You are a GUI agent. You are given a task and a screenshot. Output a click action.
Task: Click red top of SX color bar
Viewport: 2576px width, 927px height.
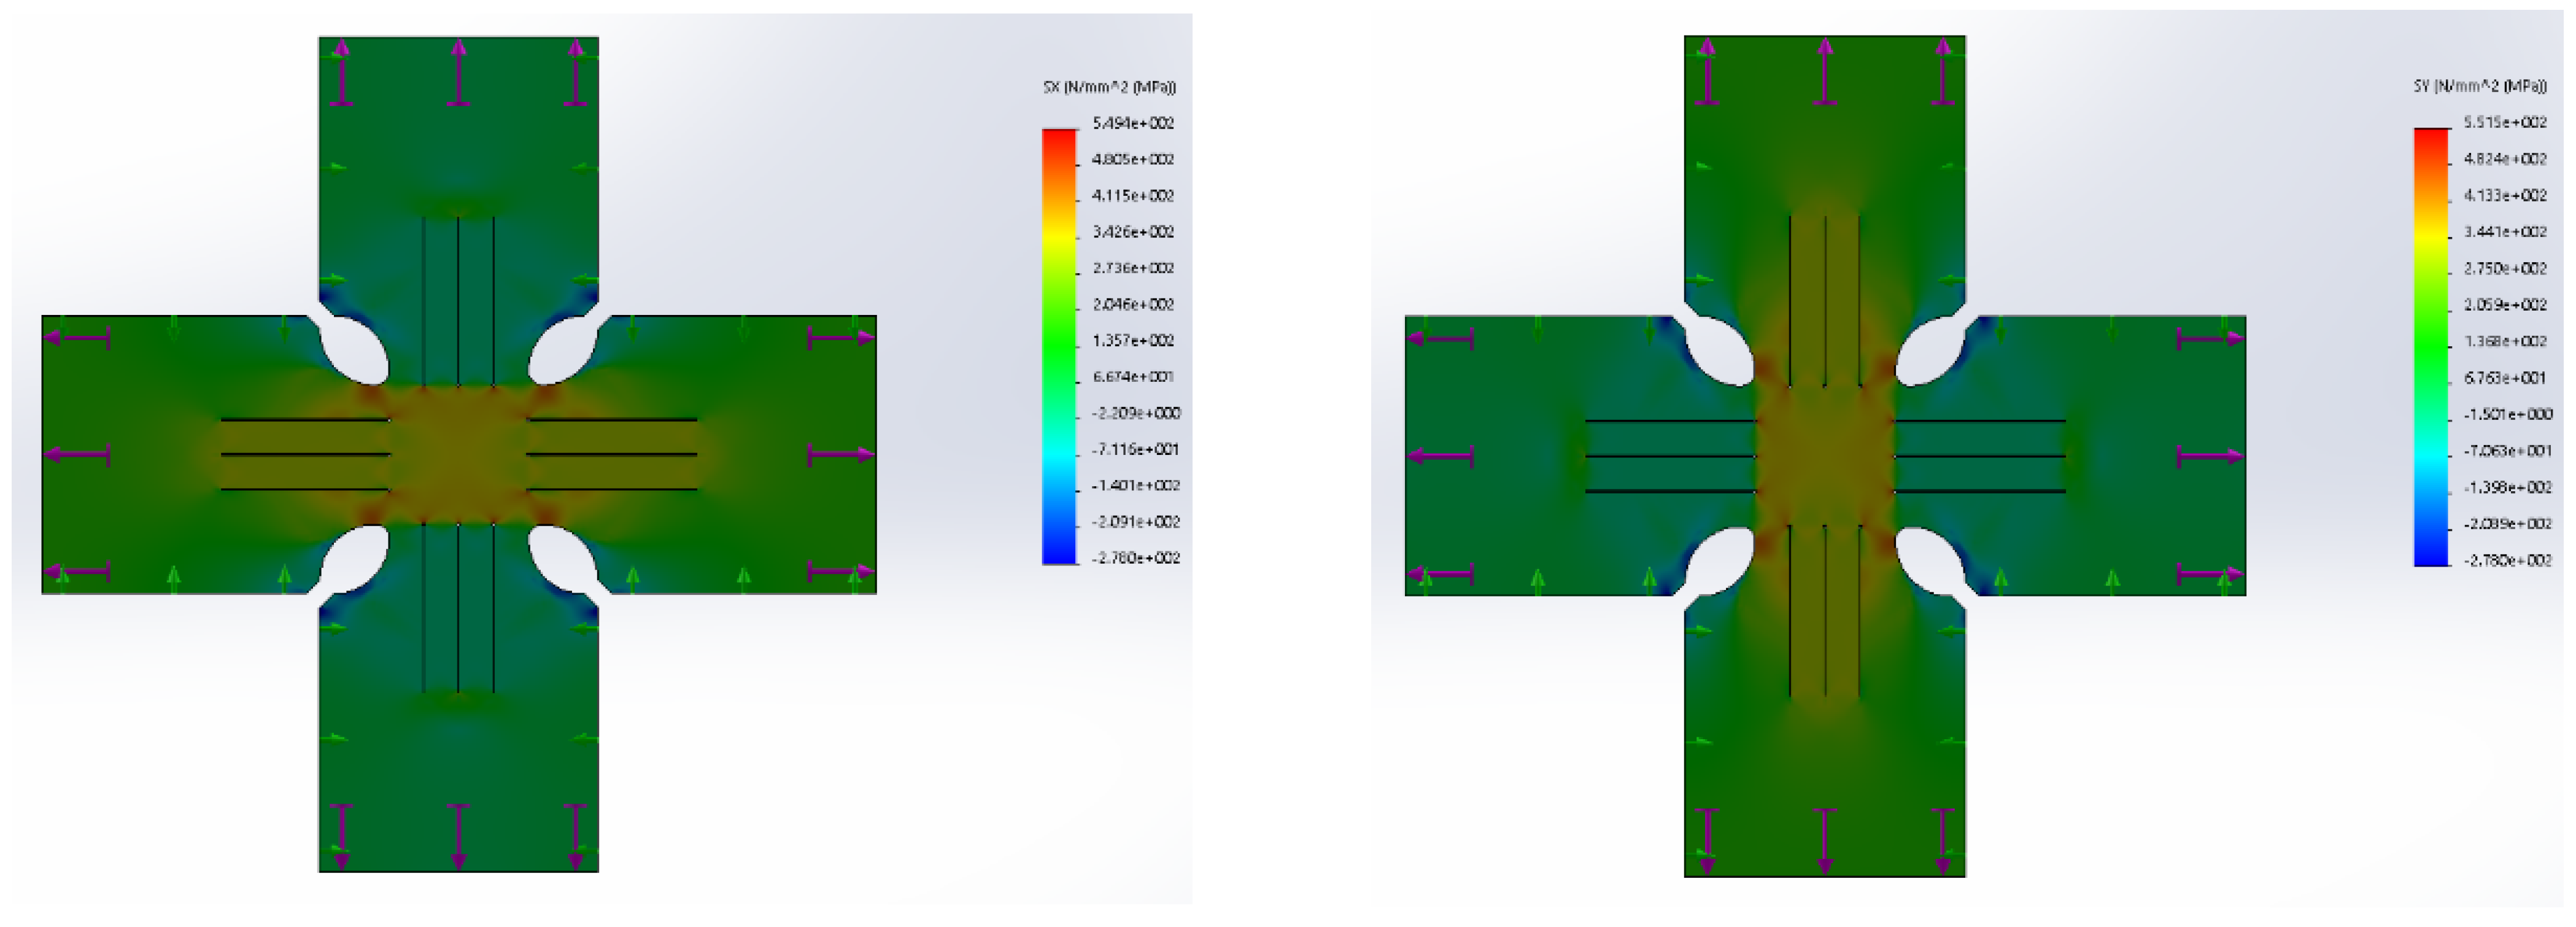click(x=1059, y=140)
